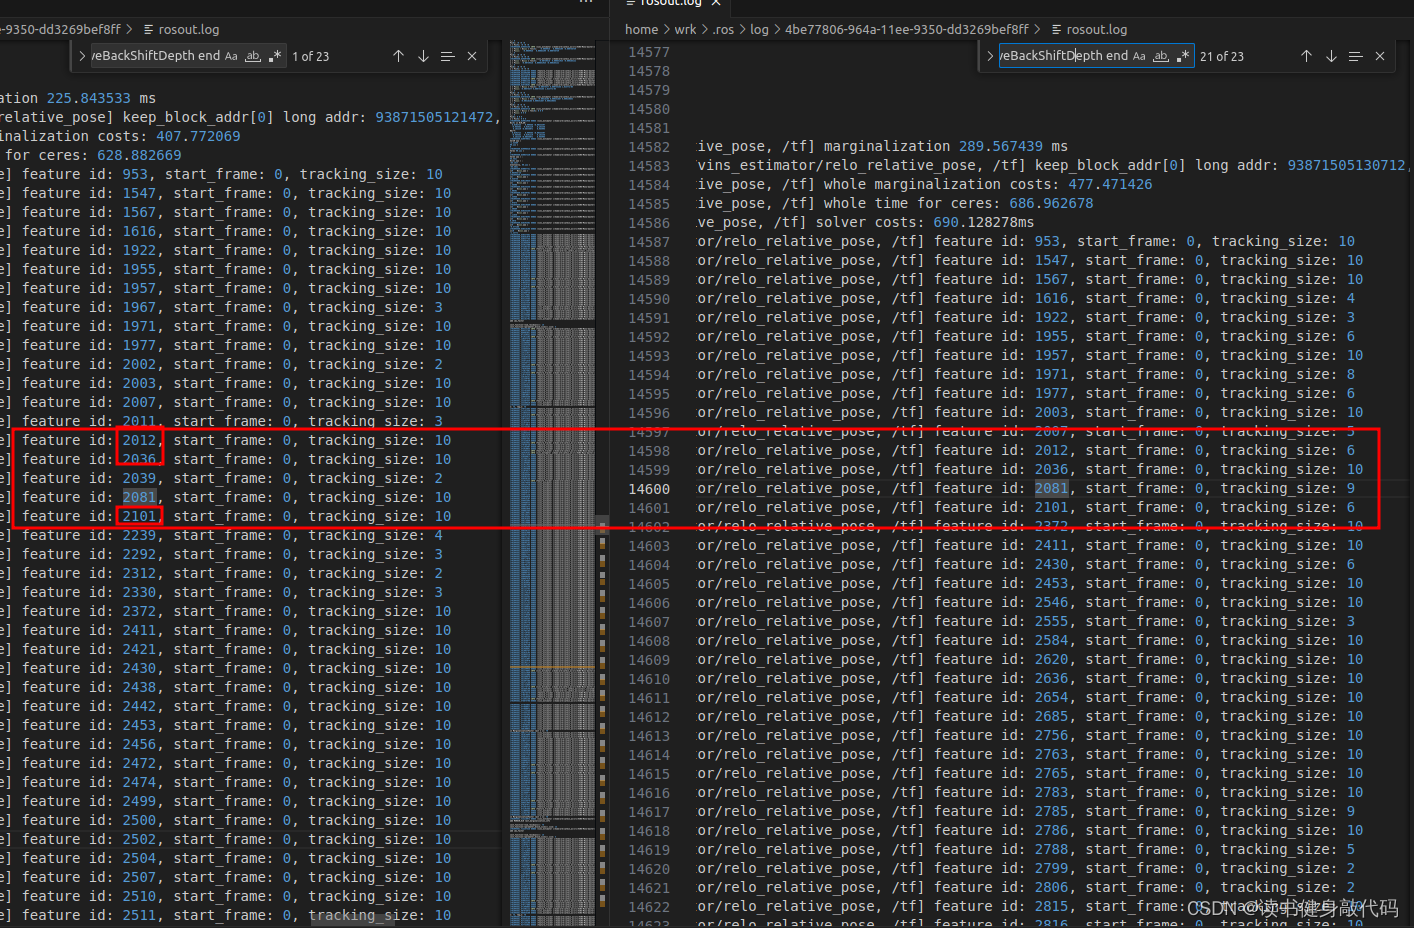Close the rosout.log tab in right editor
Viewport: 1414px width, 928px height.
pyautogui.click(x=716, y=3)
